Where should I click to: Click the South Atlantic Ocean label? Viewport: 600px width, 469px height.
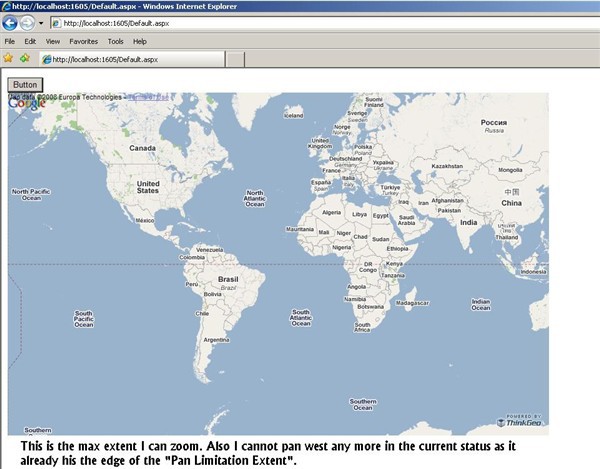click(x=301, y=318)
